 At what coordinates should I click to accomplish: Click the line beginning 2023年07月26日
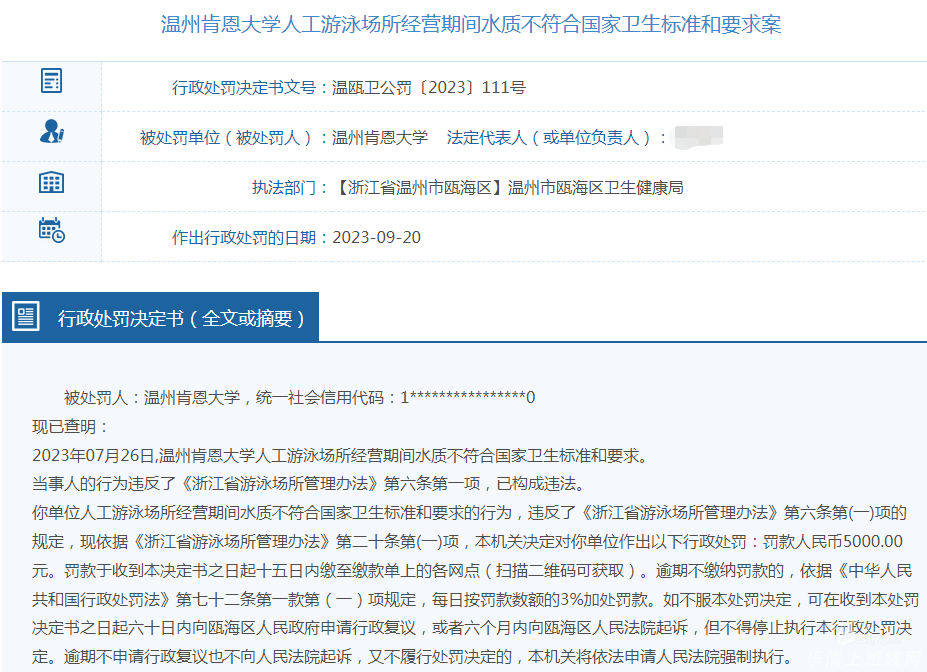(342, 455)
